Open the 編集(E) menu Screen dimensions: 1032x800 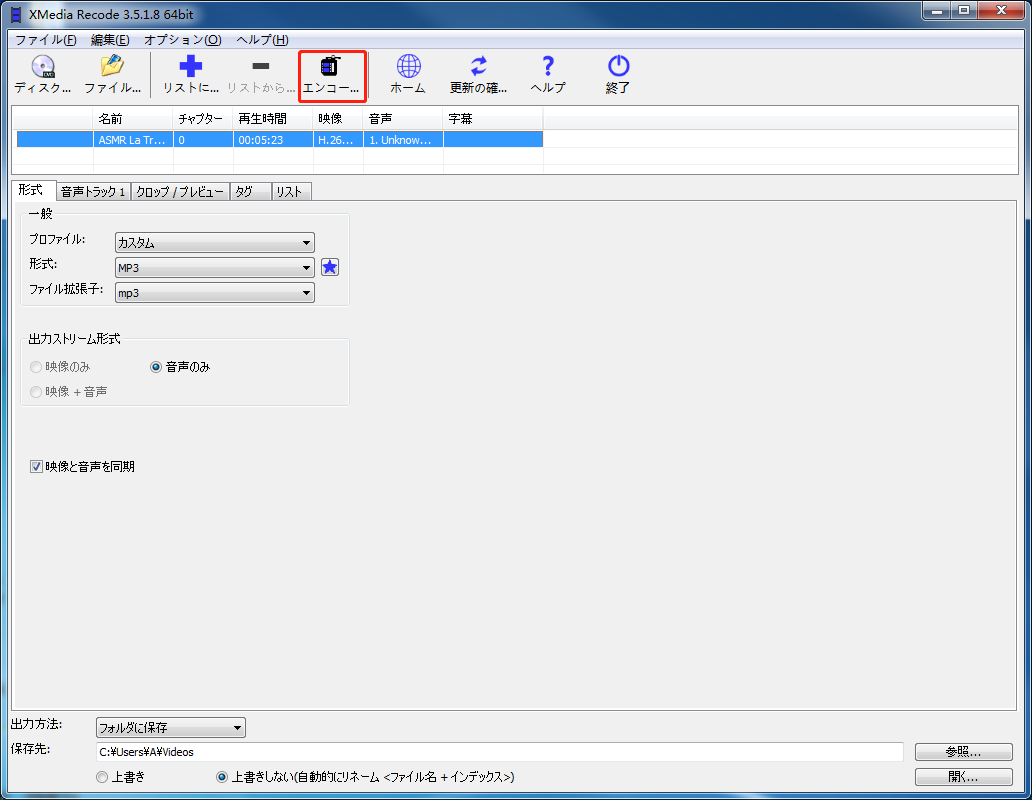110,39
